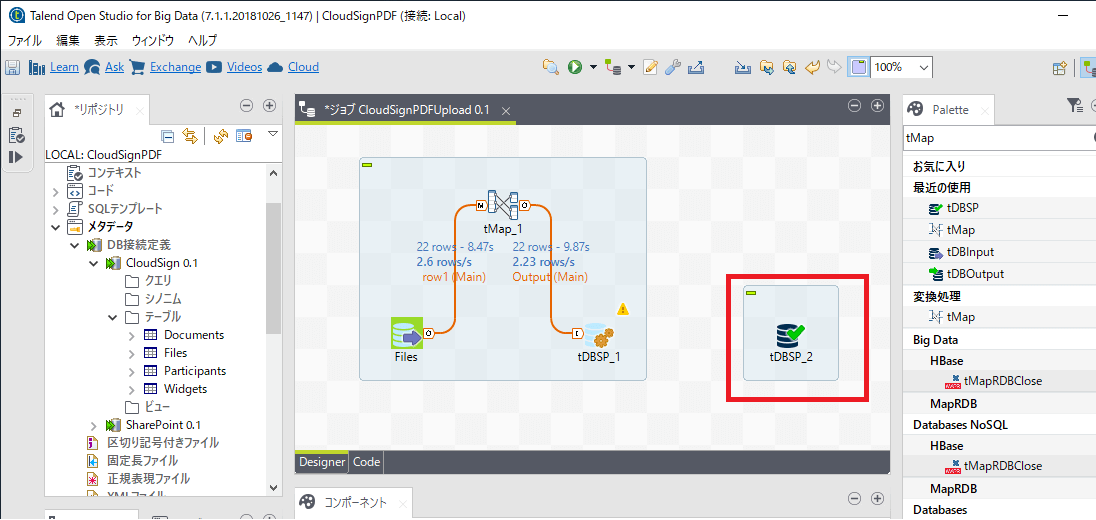Close the CloudSignPDFUpload job tab
The width and height of the screenshot is (1096, 520).
[x=506, y=111]
